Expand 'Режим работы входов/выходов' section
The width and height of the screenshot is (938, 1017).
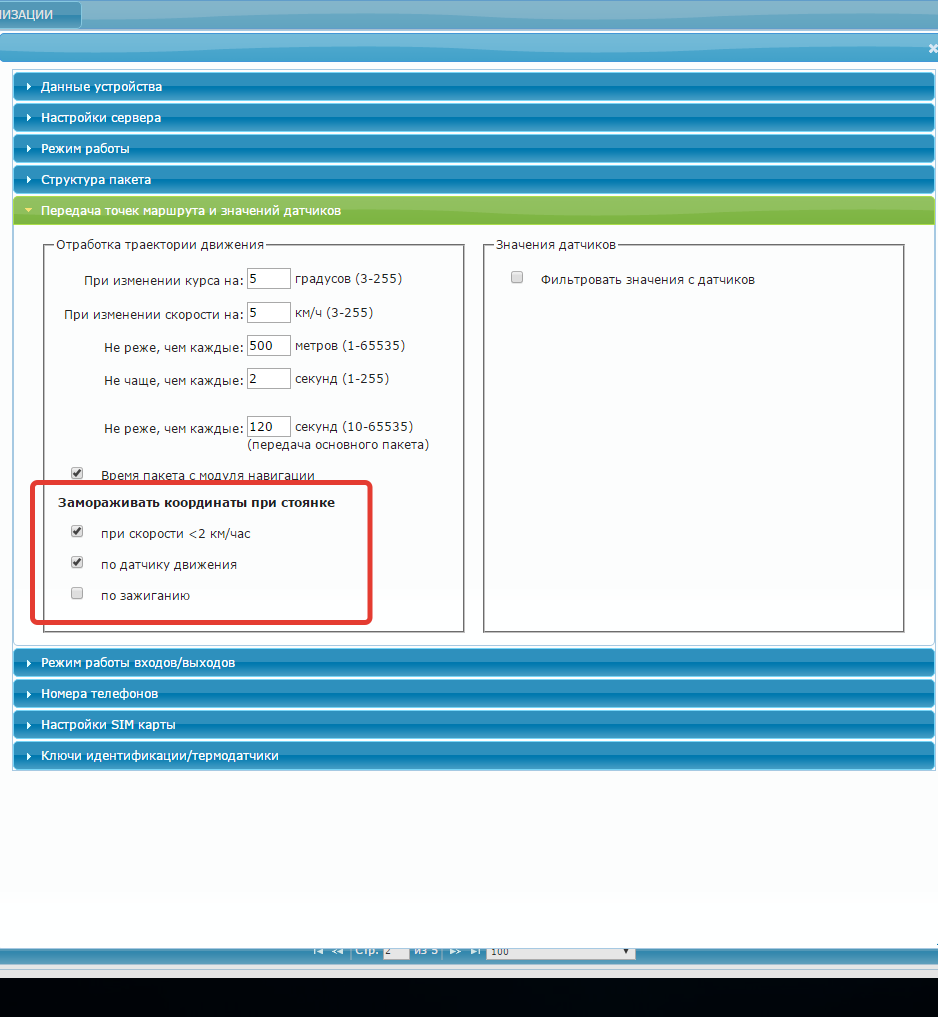pyautogui.click(x=138, y=663)
